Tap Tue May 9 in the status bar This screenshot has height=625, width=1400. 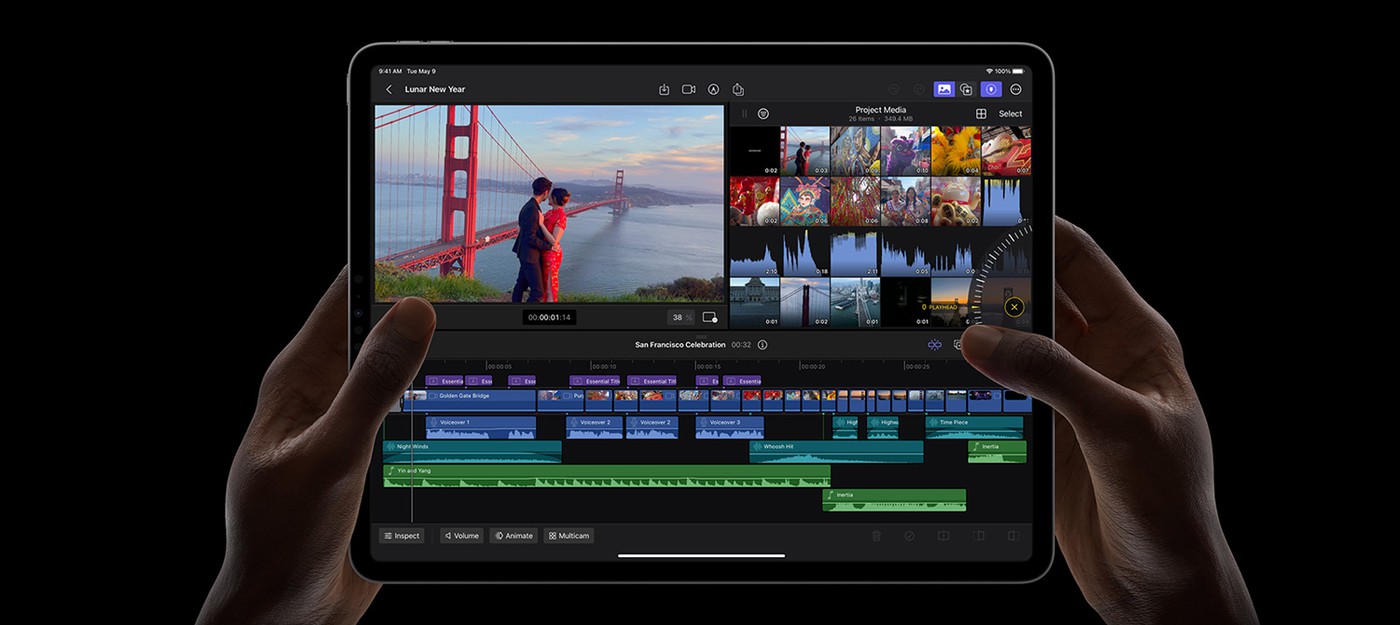click(x=420, y=71)
